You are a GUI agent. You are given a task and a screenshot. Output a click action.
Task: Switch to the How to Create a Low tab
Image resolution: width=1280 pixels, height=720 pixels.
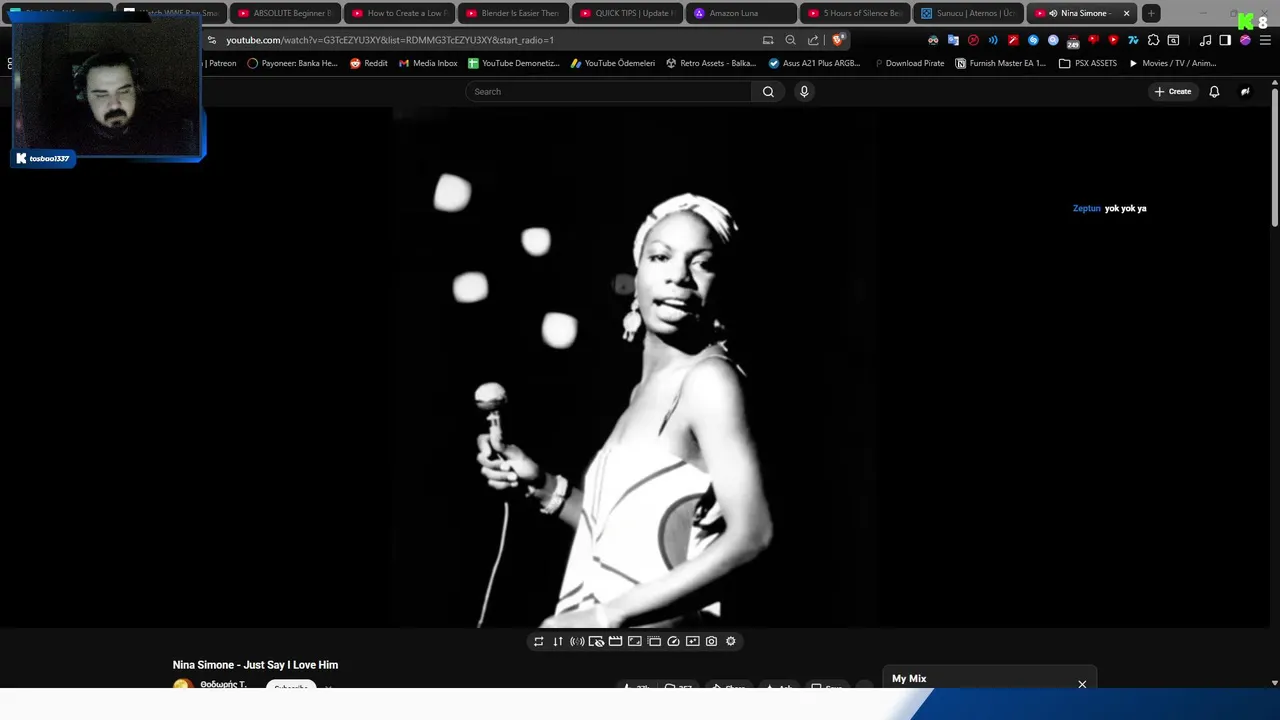click(x=399, y=13)
